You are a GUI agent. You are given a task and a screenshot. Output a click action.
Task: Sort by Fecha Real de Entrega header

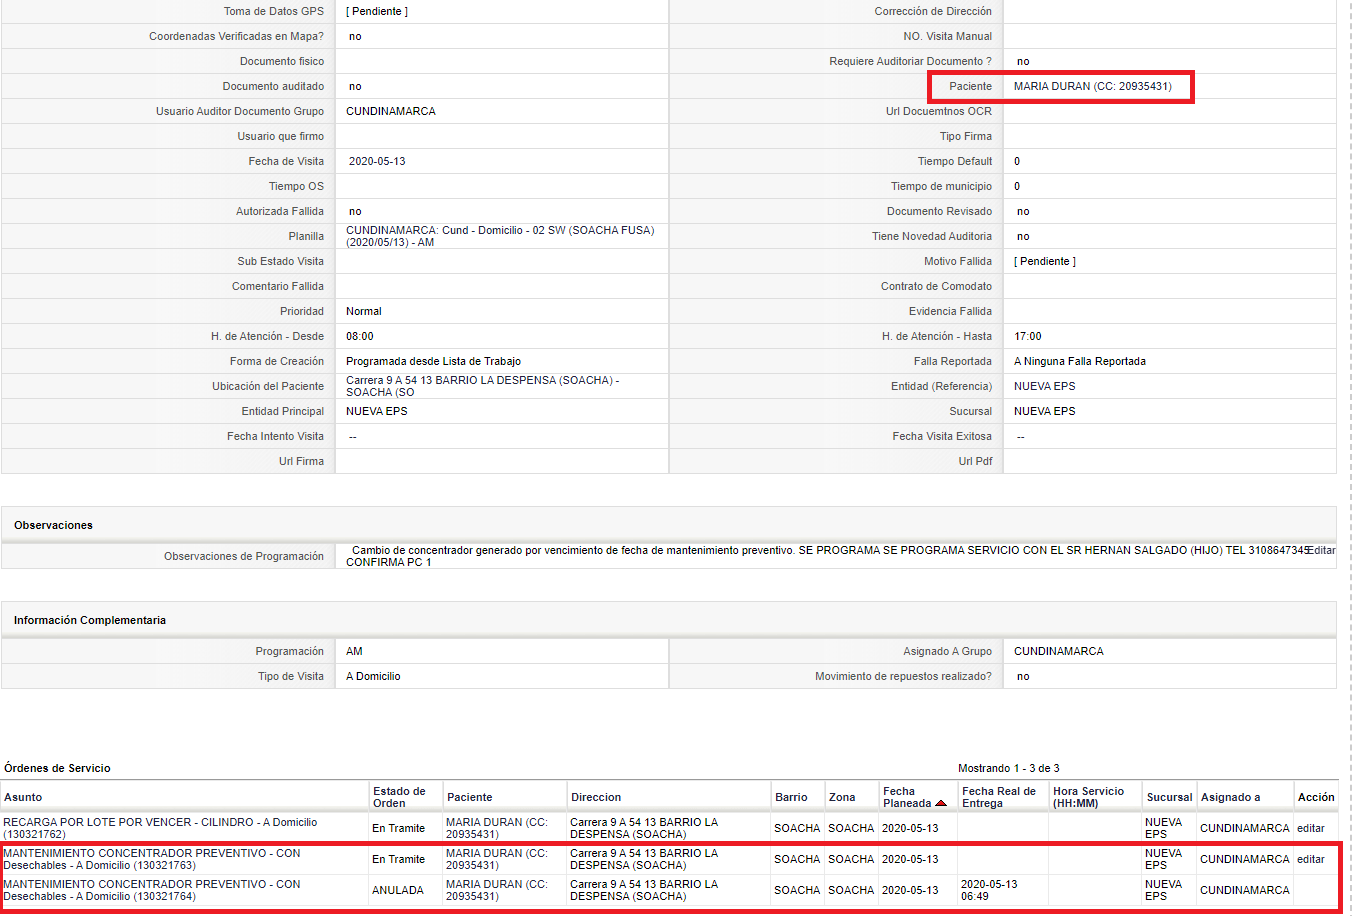[999, 797]
